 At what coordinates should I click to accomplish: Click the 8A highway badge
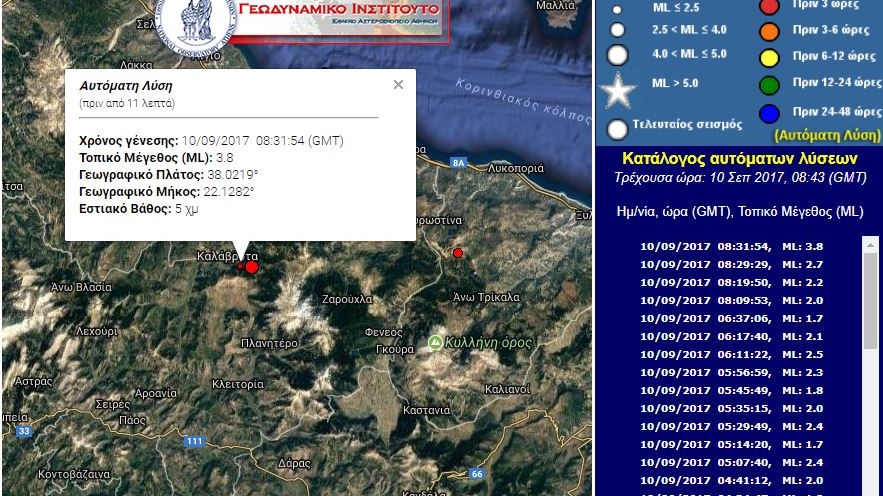point(458,163)
